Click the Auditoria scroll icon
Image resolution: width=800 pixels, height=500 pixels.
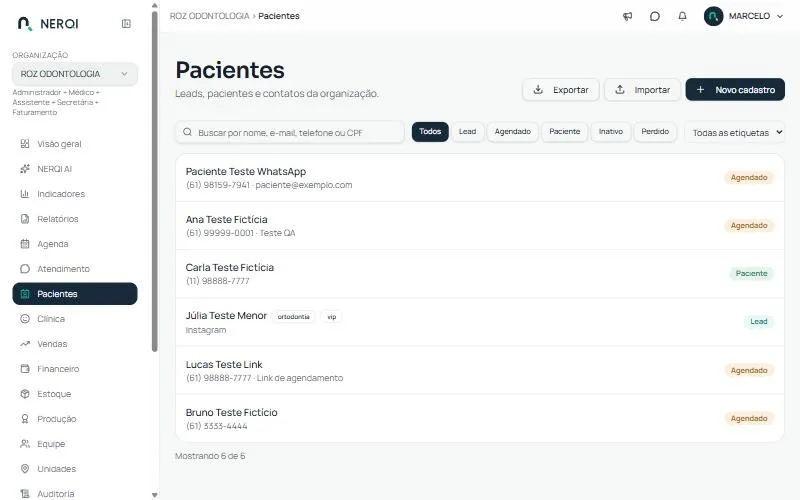click(24, 494)
